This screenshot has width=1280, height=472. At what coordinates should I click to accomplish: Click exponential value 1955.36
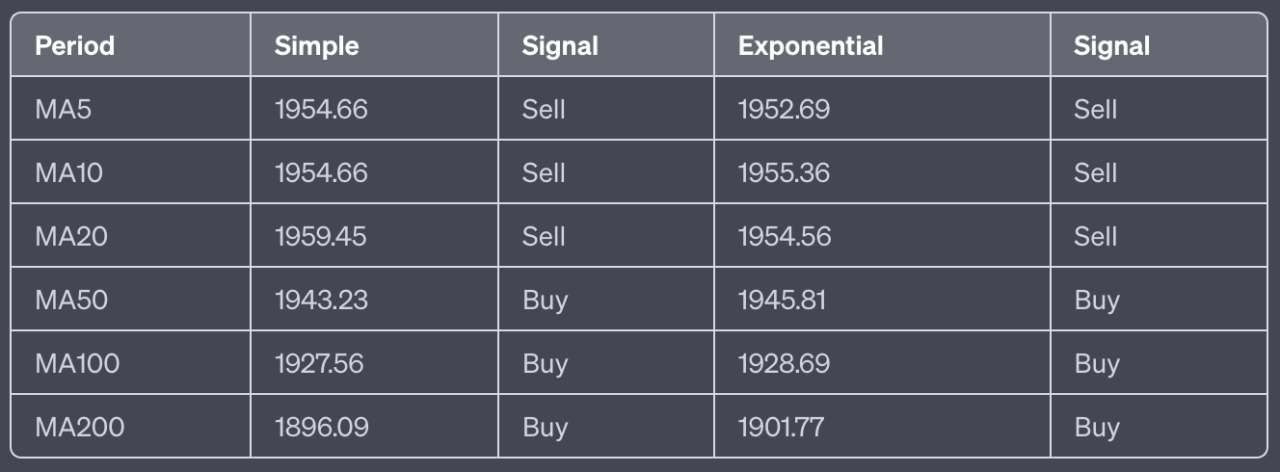click(784, 173)
